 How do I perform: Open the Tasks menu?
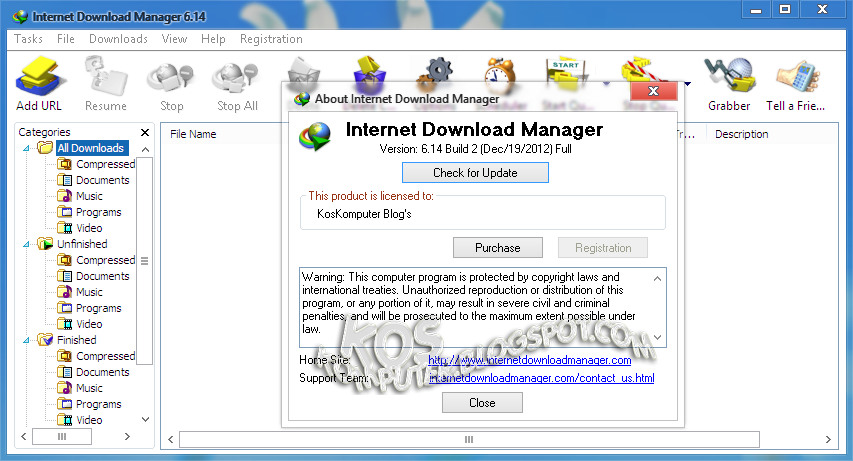[28, 39]
